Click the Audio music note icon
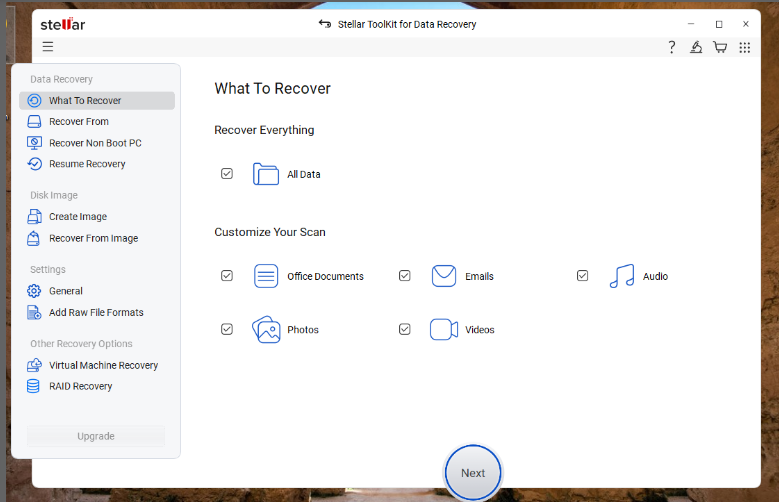Image resolution: width=779 pixels, height=502 pixels. coord(622,276)
